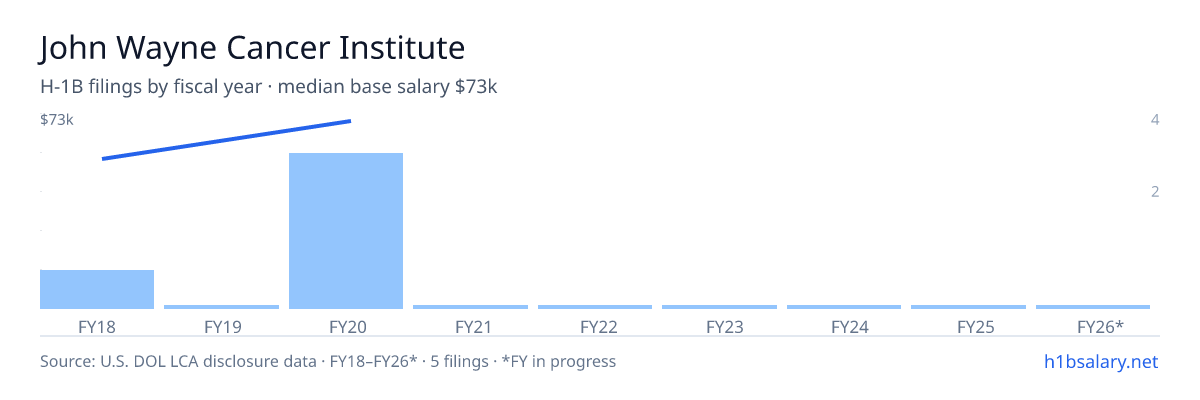Click the FY19 bar
Screen dimensions: 1200x400
click(x=221, y=307)
